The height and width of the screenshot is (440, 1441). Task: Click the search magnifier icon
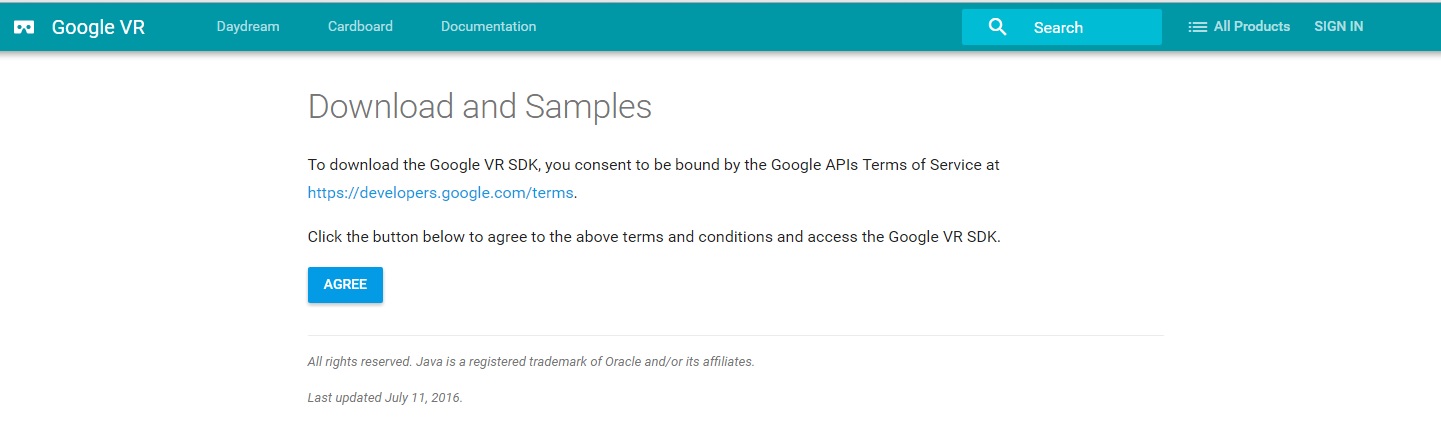click(x=997, y=27)
